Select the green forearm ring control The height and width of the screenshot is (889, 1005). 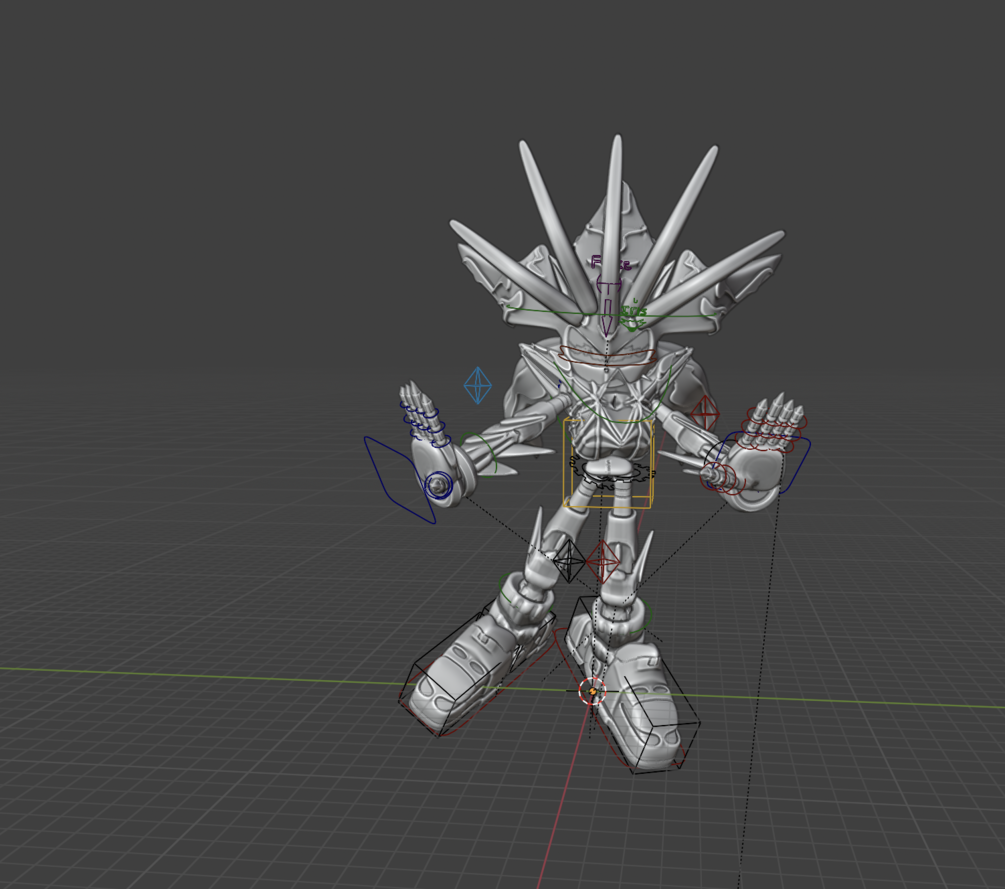pyautogui.click(x=478, y=455)
